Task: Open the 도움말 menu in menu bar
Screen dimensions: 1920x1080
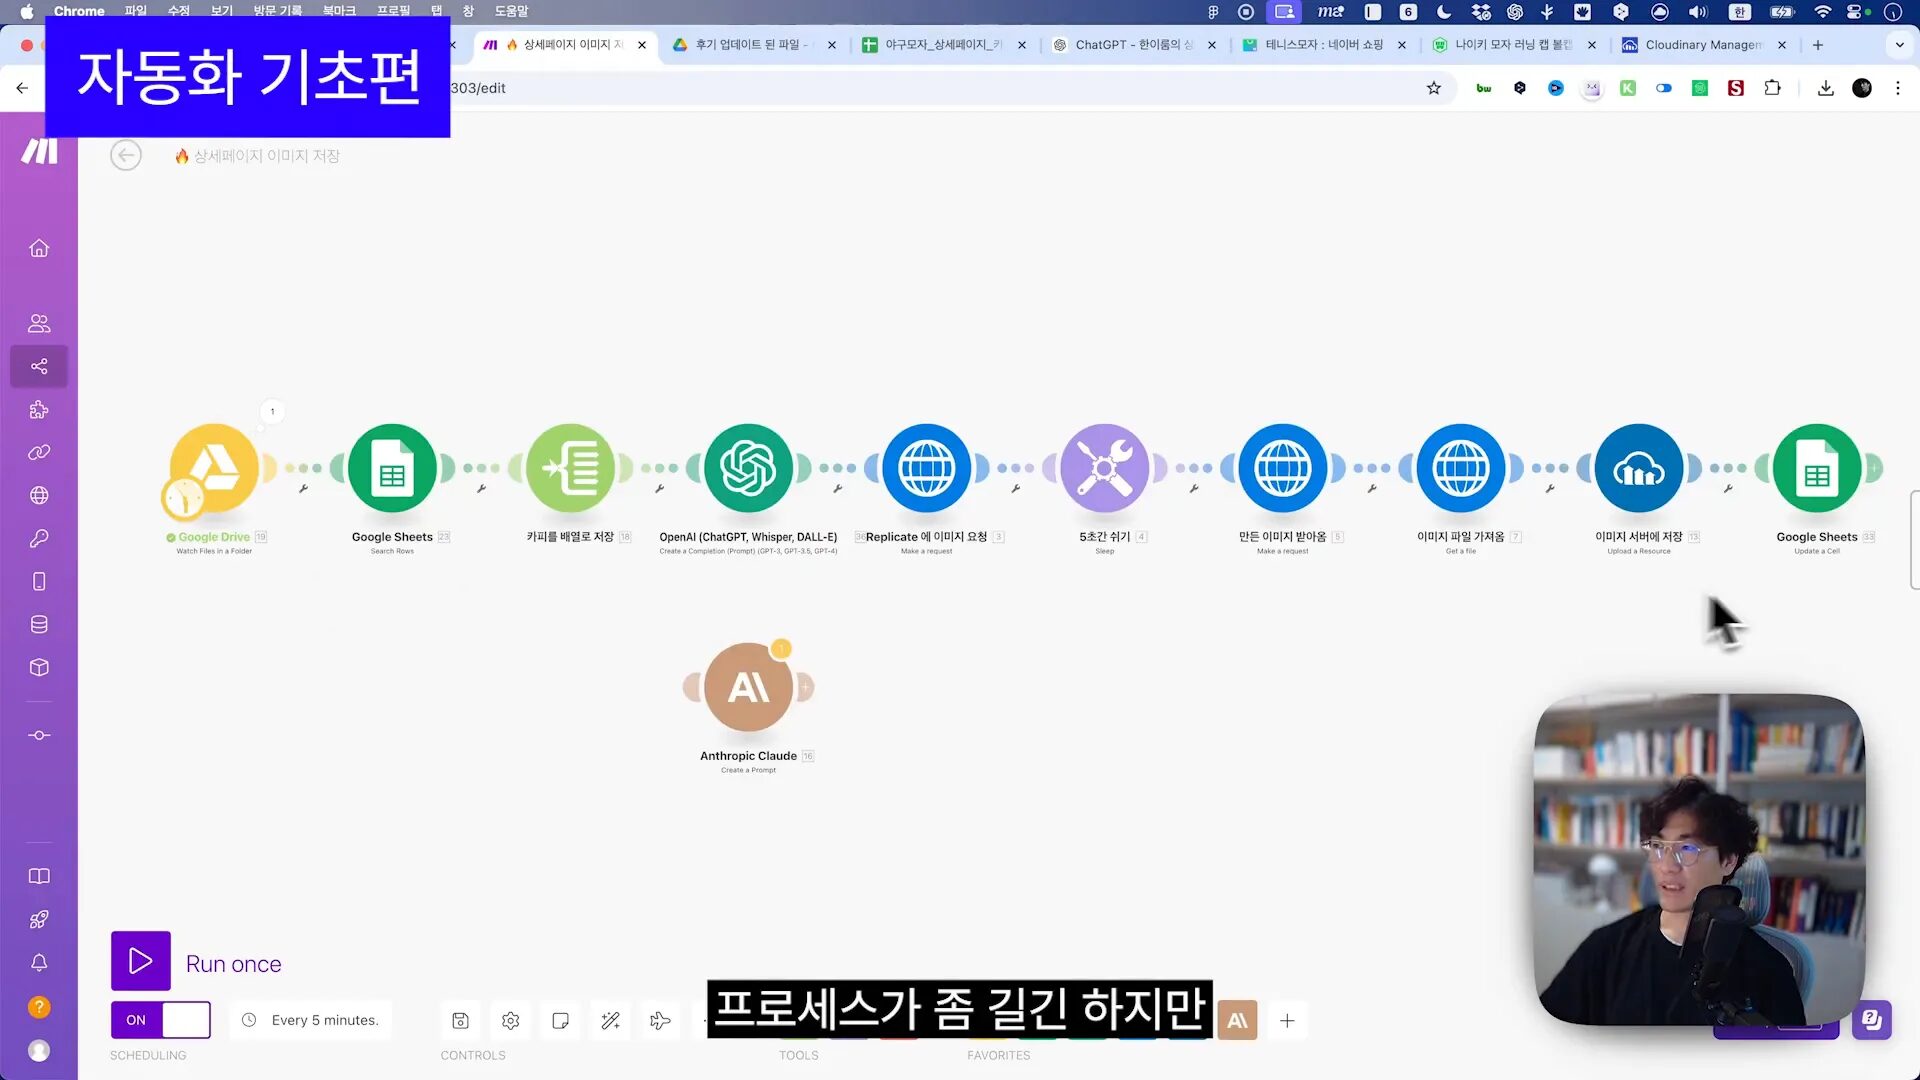Action: click(x=511, y=11)
